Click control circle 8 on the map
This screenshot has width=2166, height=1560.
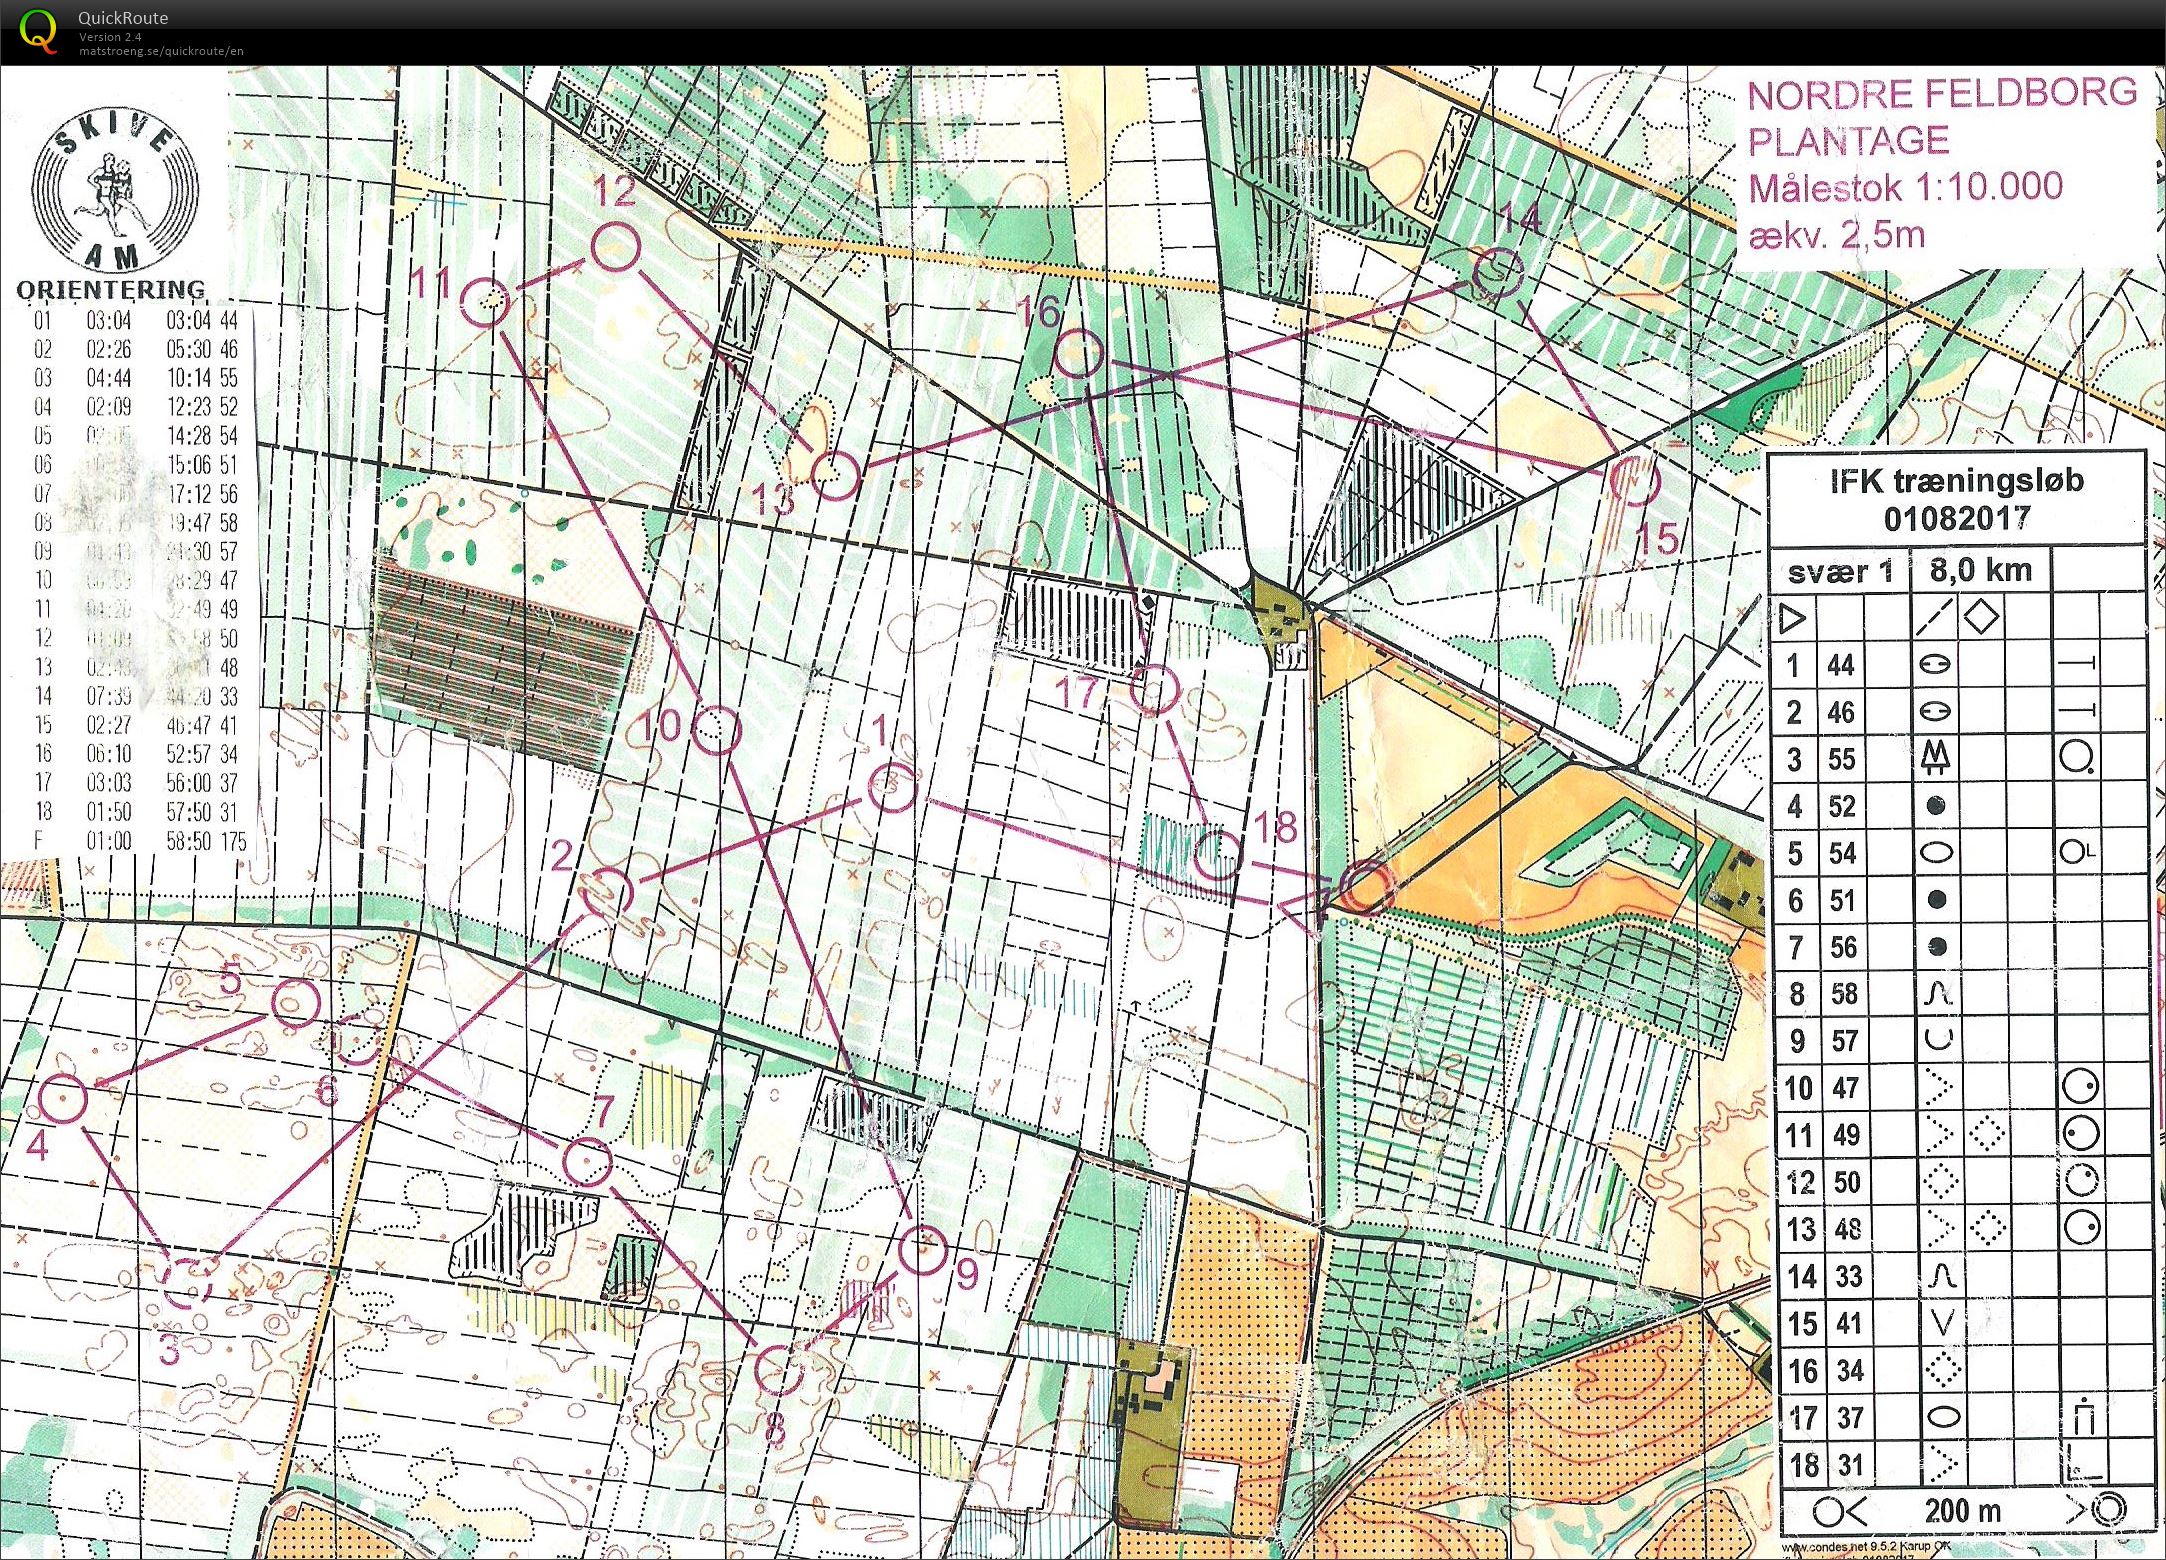pyautogui.click(x=778, y=1370)
